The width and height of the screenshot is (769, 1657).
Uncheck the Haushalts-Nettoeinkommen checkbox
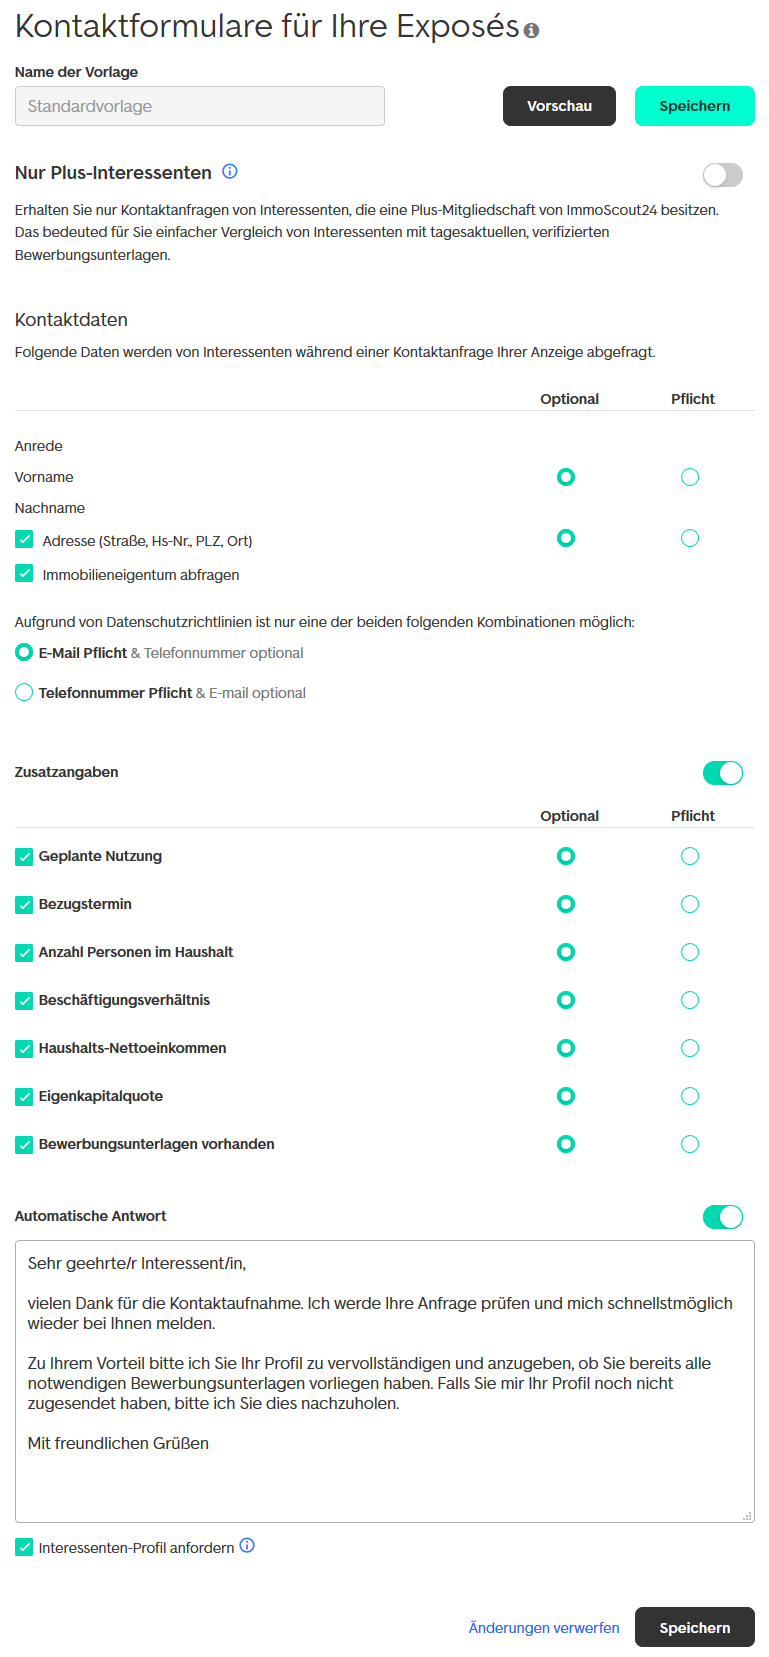pos(24,1049)
